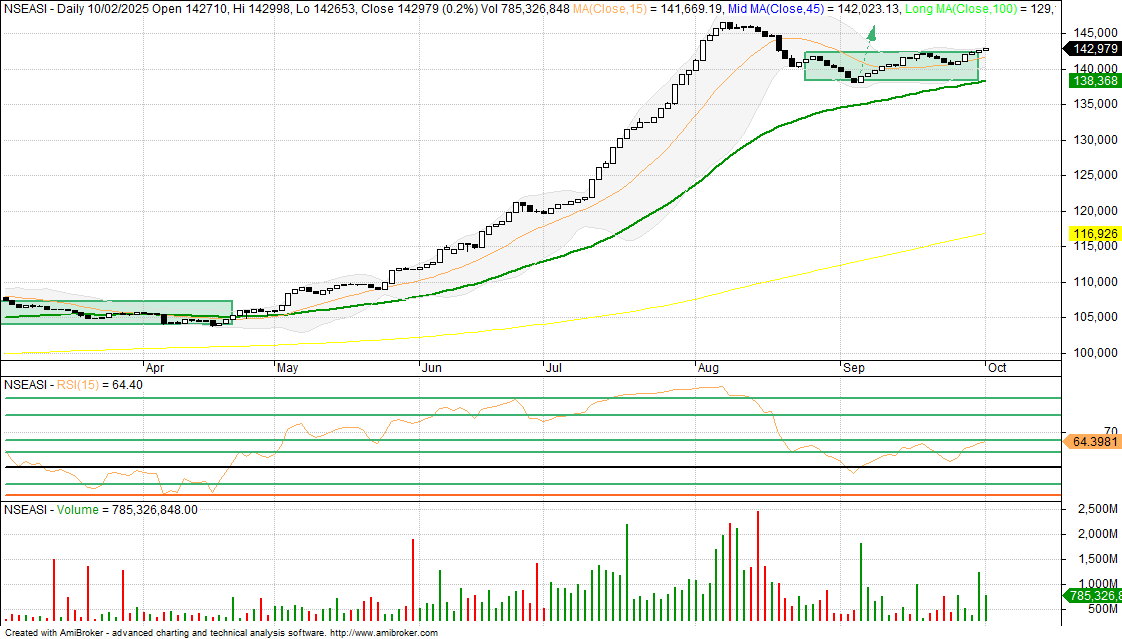Screen dimensions: 1122x639
Task: Click the 70 level label in RSI pane
Action: coord(1083,431)
